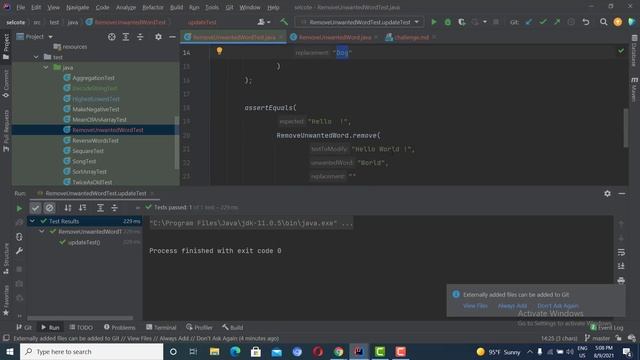Image resolution: width=640 pixels, height=360 pixels.
Task: Toggle the Project side tool window
Action: (6, 47)
